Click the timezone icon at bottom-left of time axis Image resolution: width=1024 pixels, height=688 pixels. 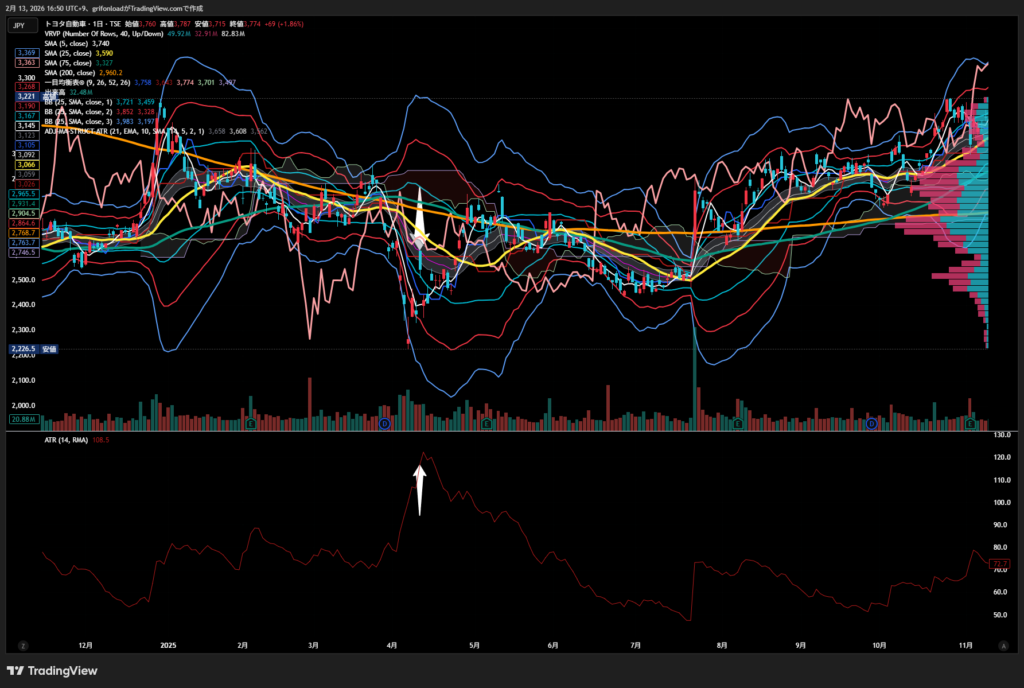pos(22,647)
